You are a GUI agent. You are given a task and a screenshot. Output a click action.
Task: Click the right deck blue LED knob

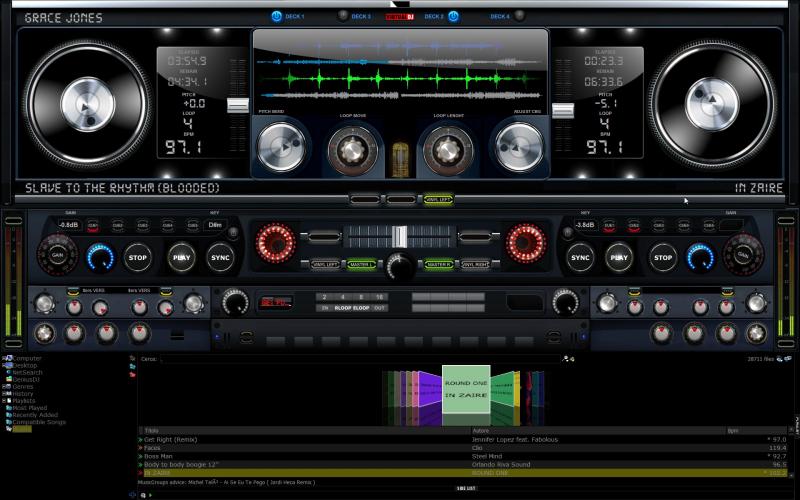pos(700,257)
